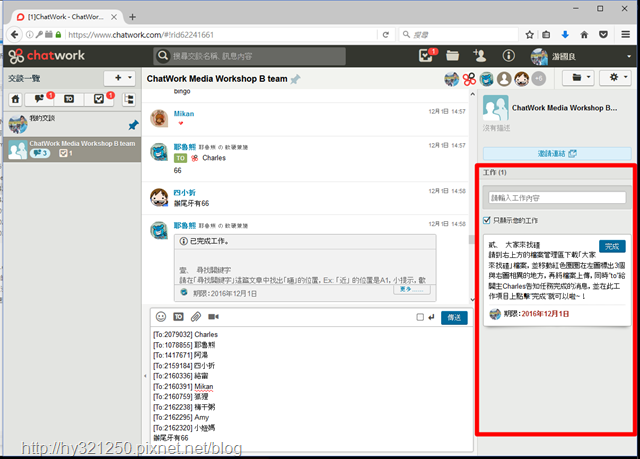Click the chatwork logo
The width and height of the screenshot is (640, 459).
pyautogui.click(x=47, y=55)
